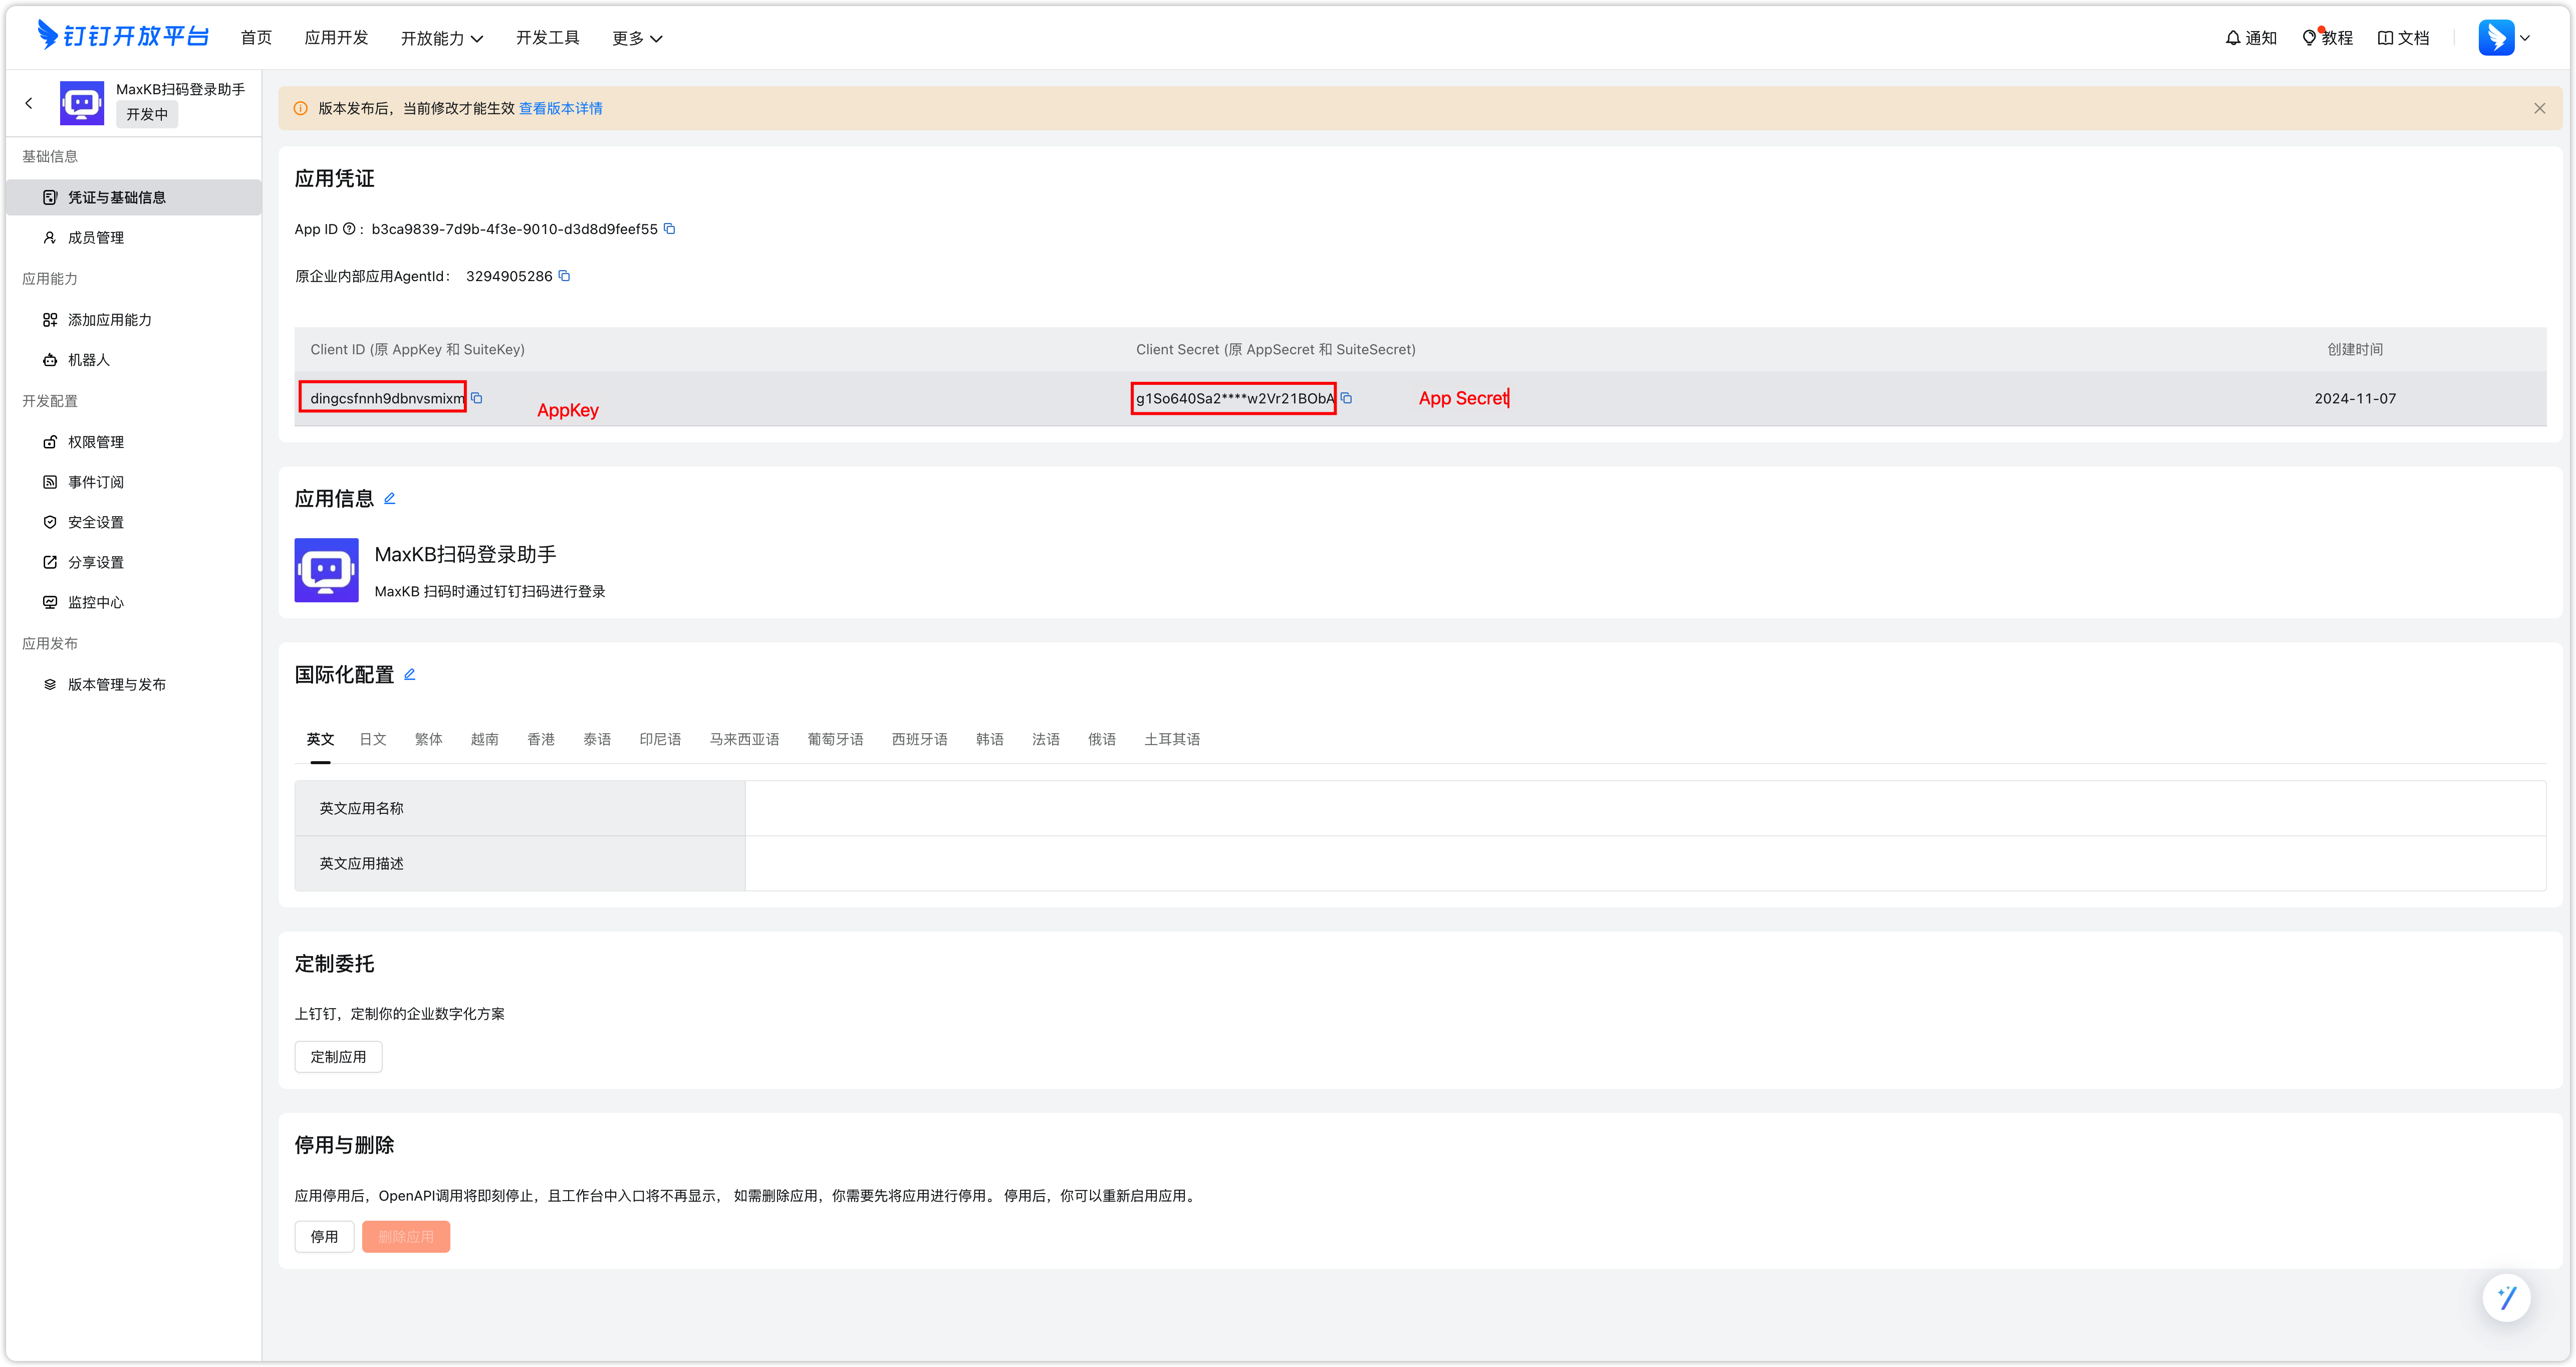2576x1367 pixels.
Task: Click the App ID help question icon
Action: [x=349, y=229]
